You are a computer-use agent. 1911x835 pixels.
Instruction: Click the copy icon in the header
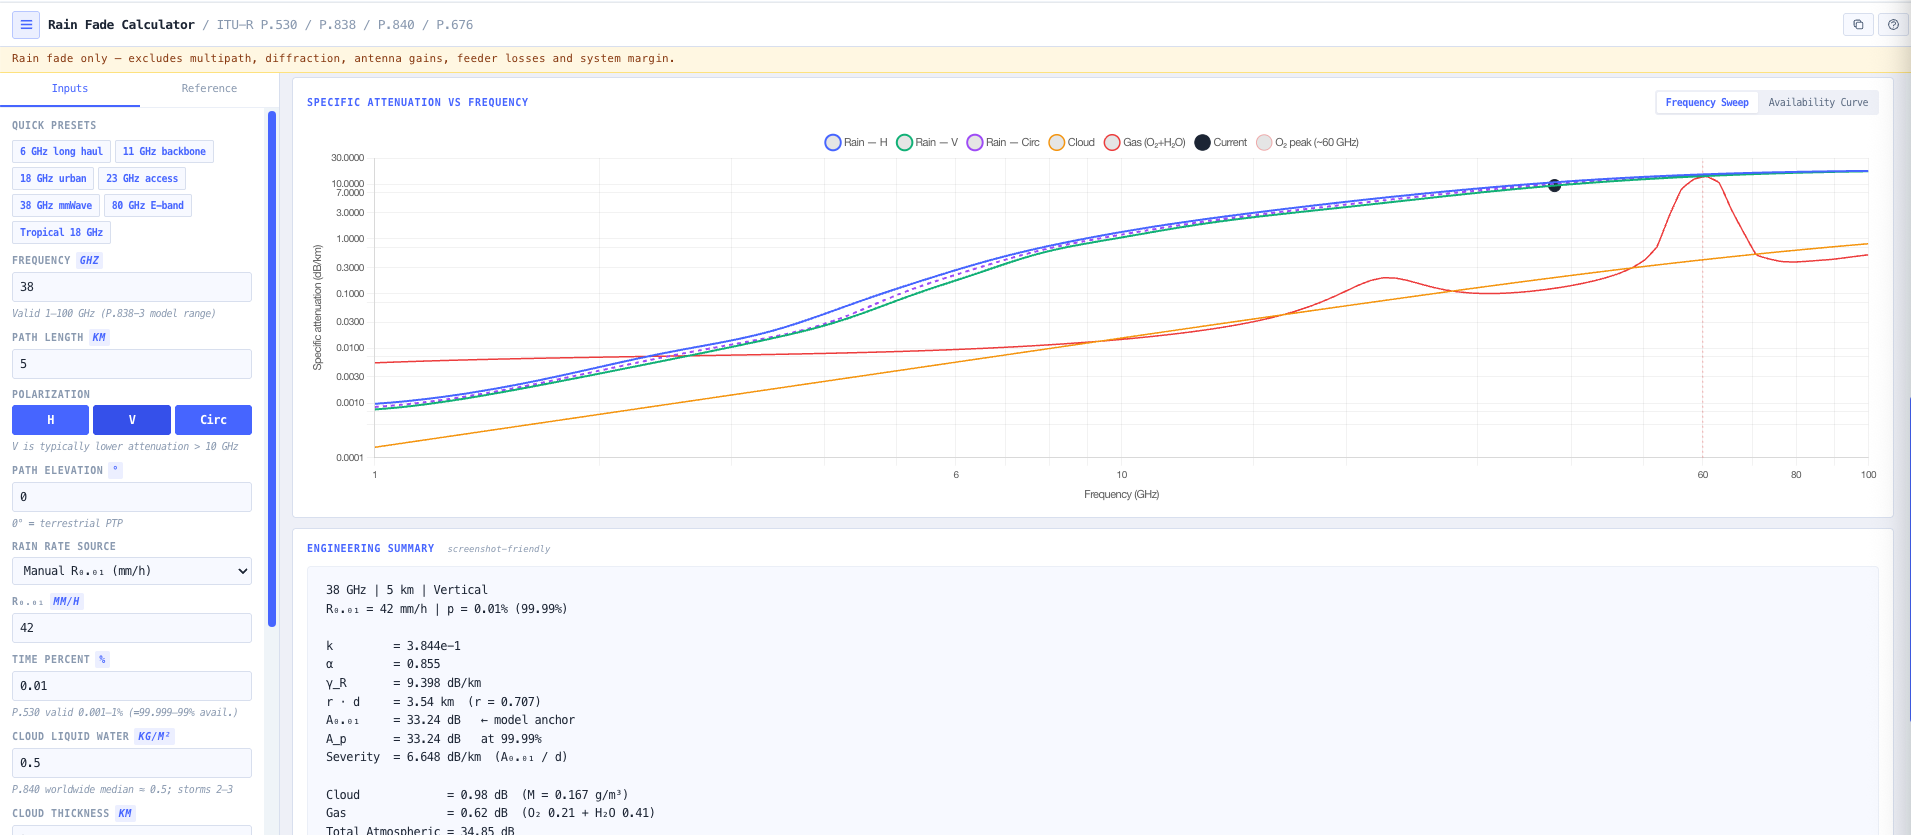tap(1858, 25)
